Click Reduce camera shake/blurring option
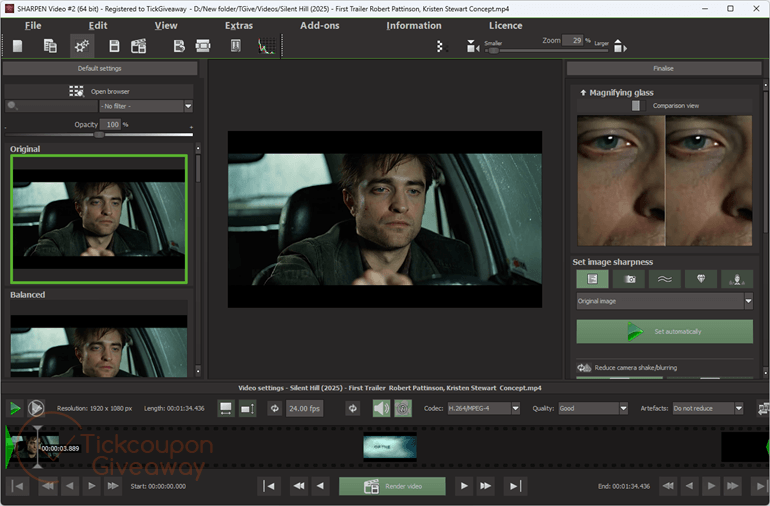The image size is (770, 506). (x=635, y=367)
